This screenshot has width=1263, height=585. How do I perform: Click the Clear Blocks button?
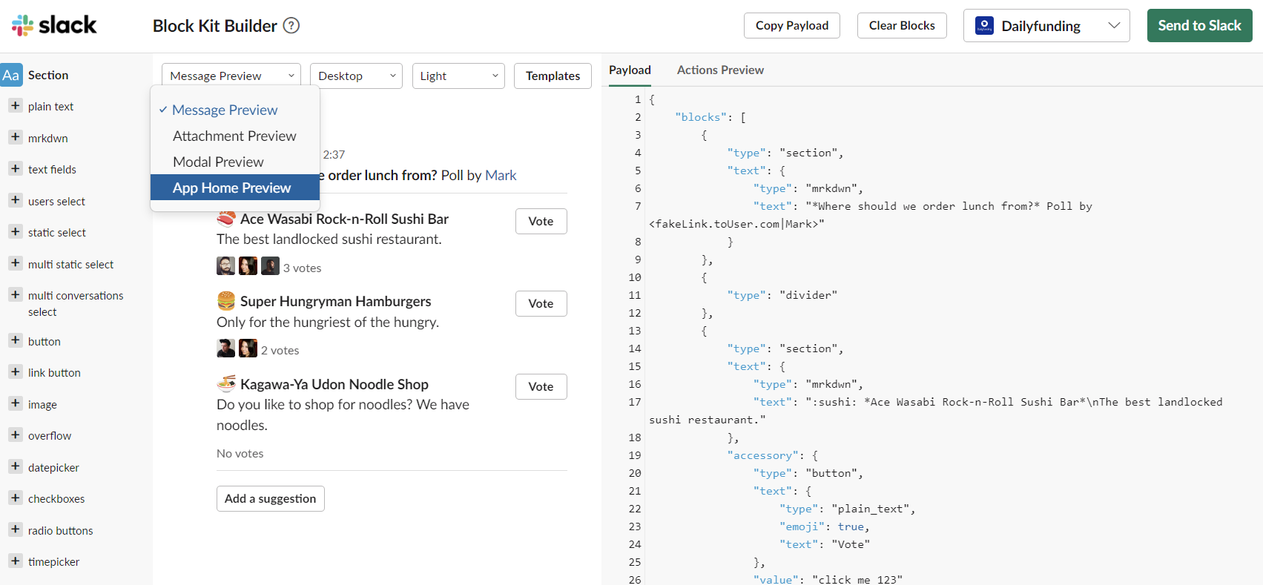[x=902, y=26]
